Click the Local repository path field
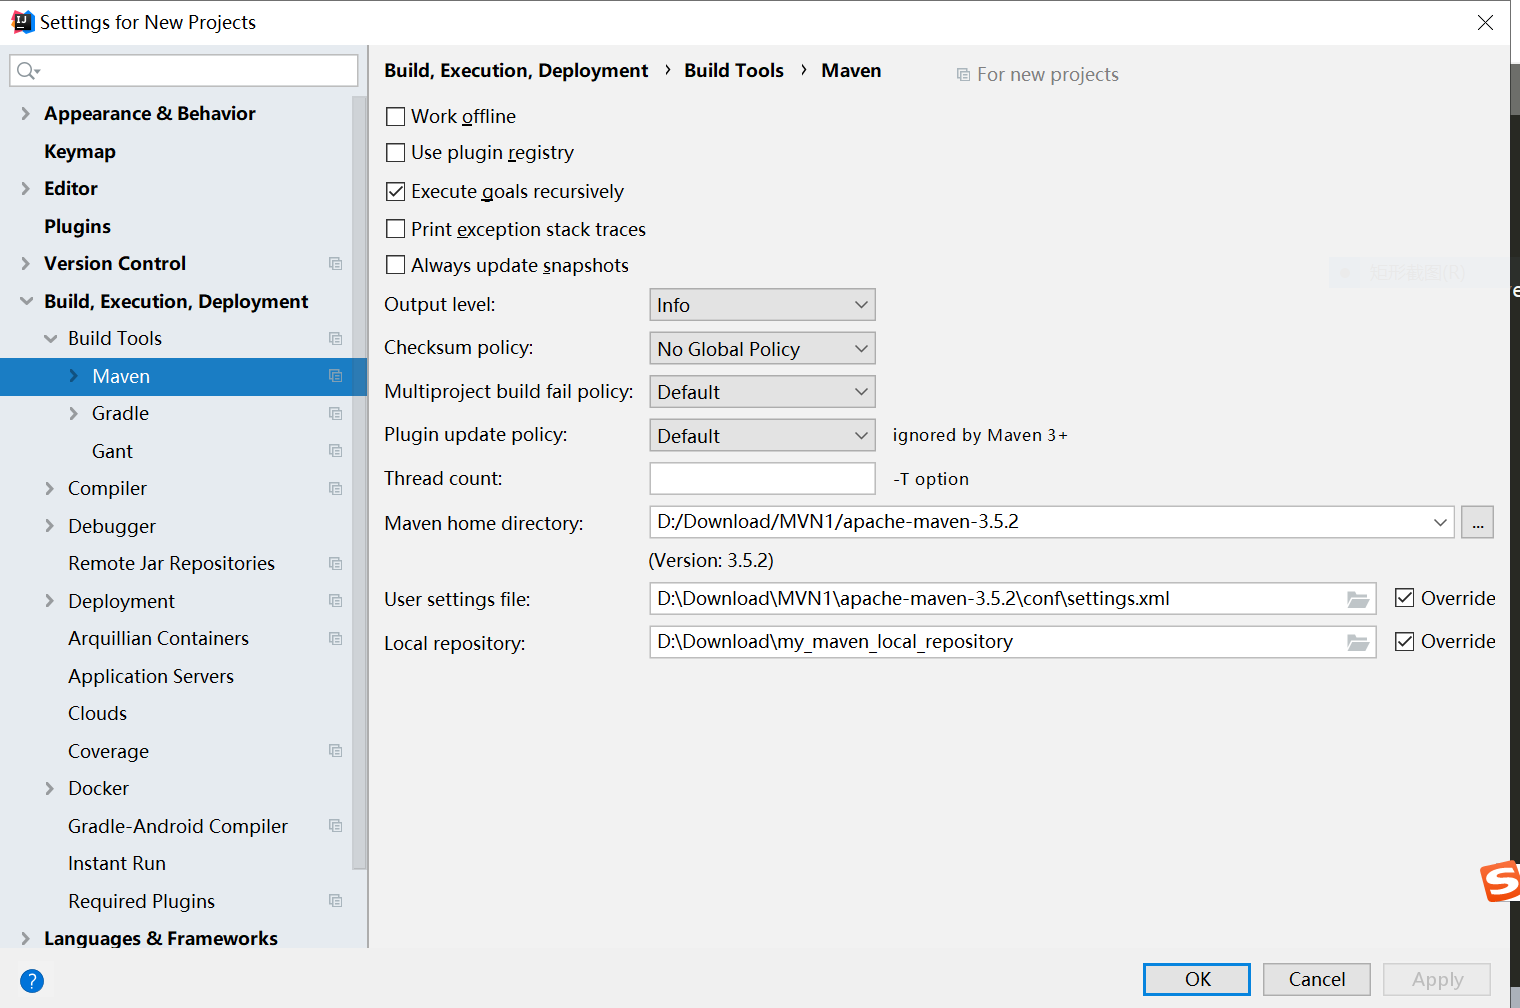This screenshot has width=1520, height=1008. click(1012, 642)
